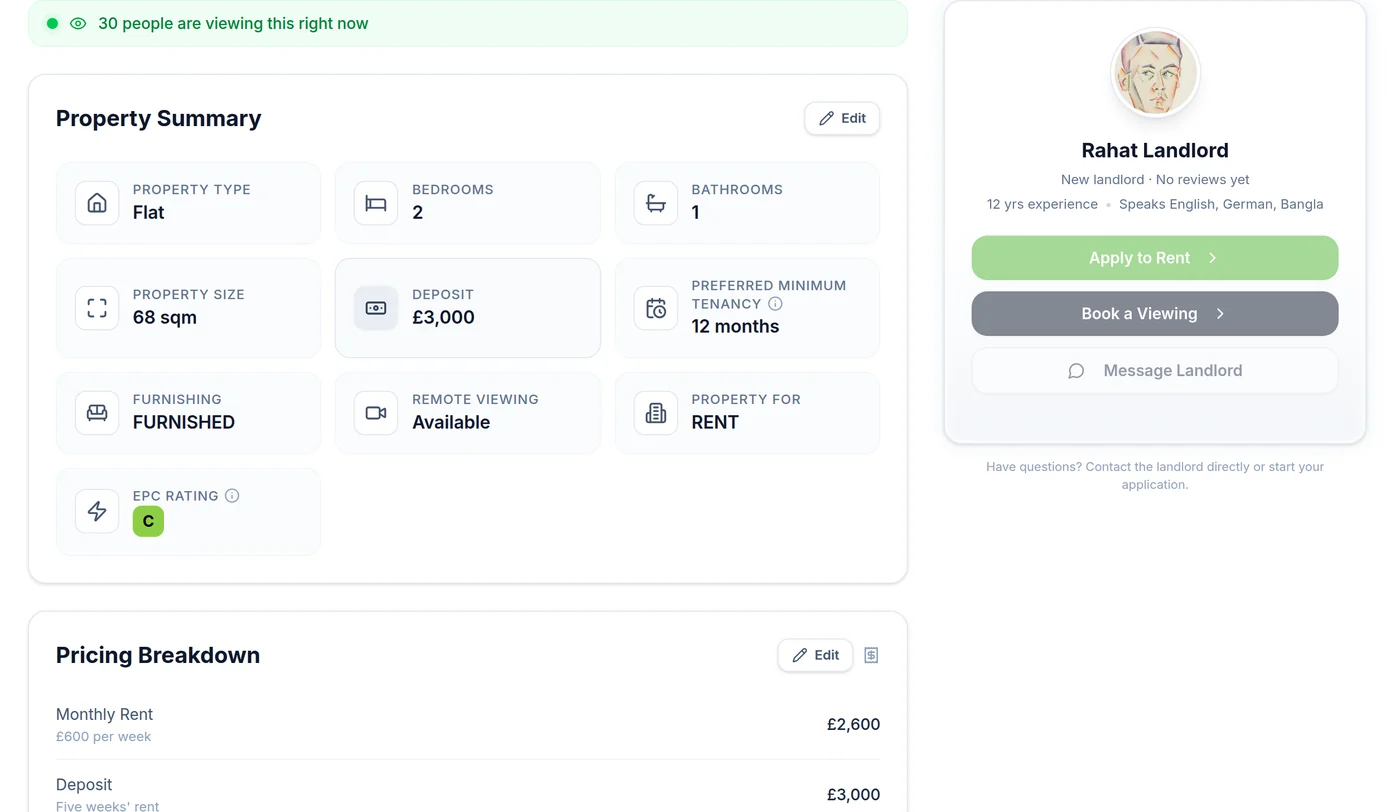Click the '12 months' tenancy value

(x=735, y=327)
